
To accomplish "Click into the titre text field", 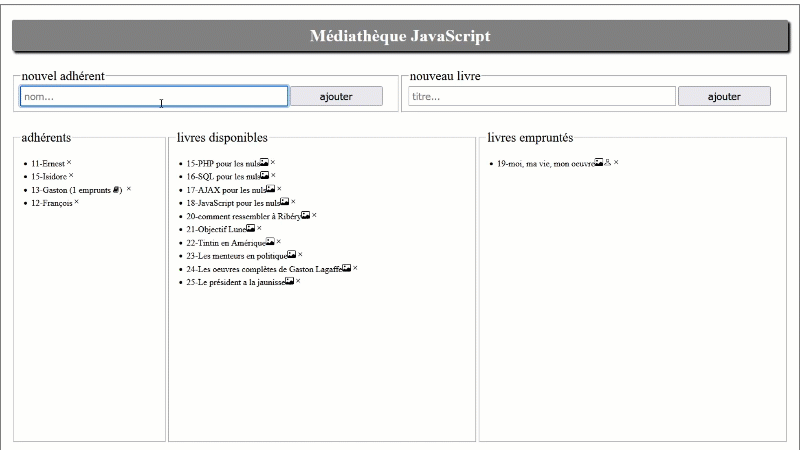I will coord(541,96).
